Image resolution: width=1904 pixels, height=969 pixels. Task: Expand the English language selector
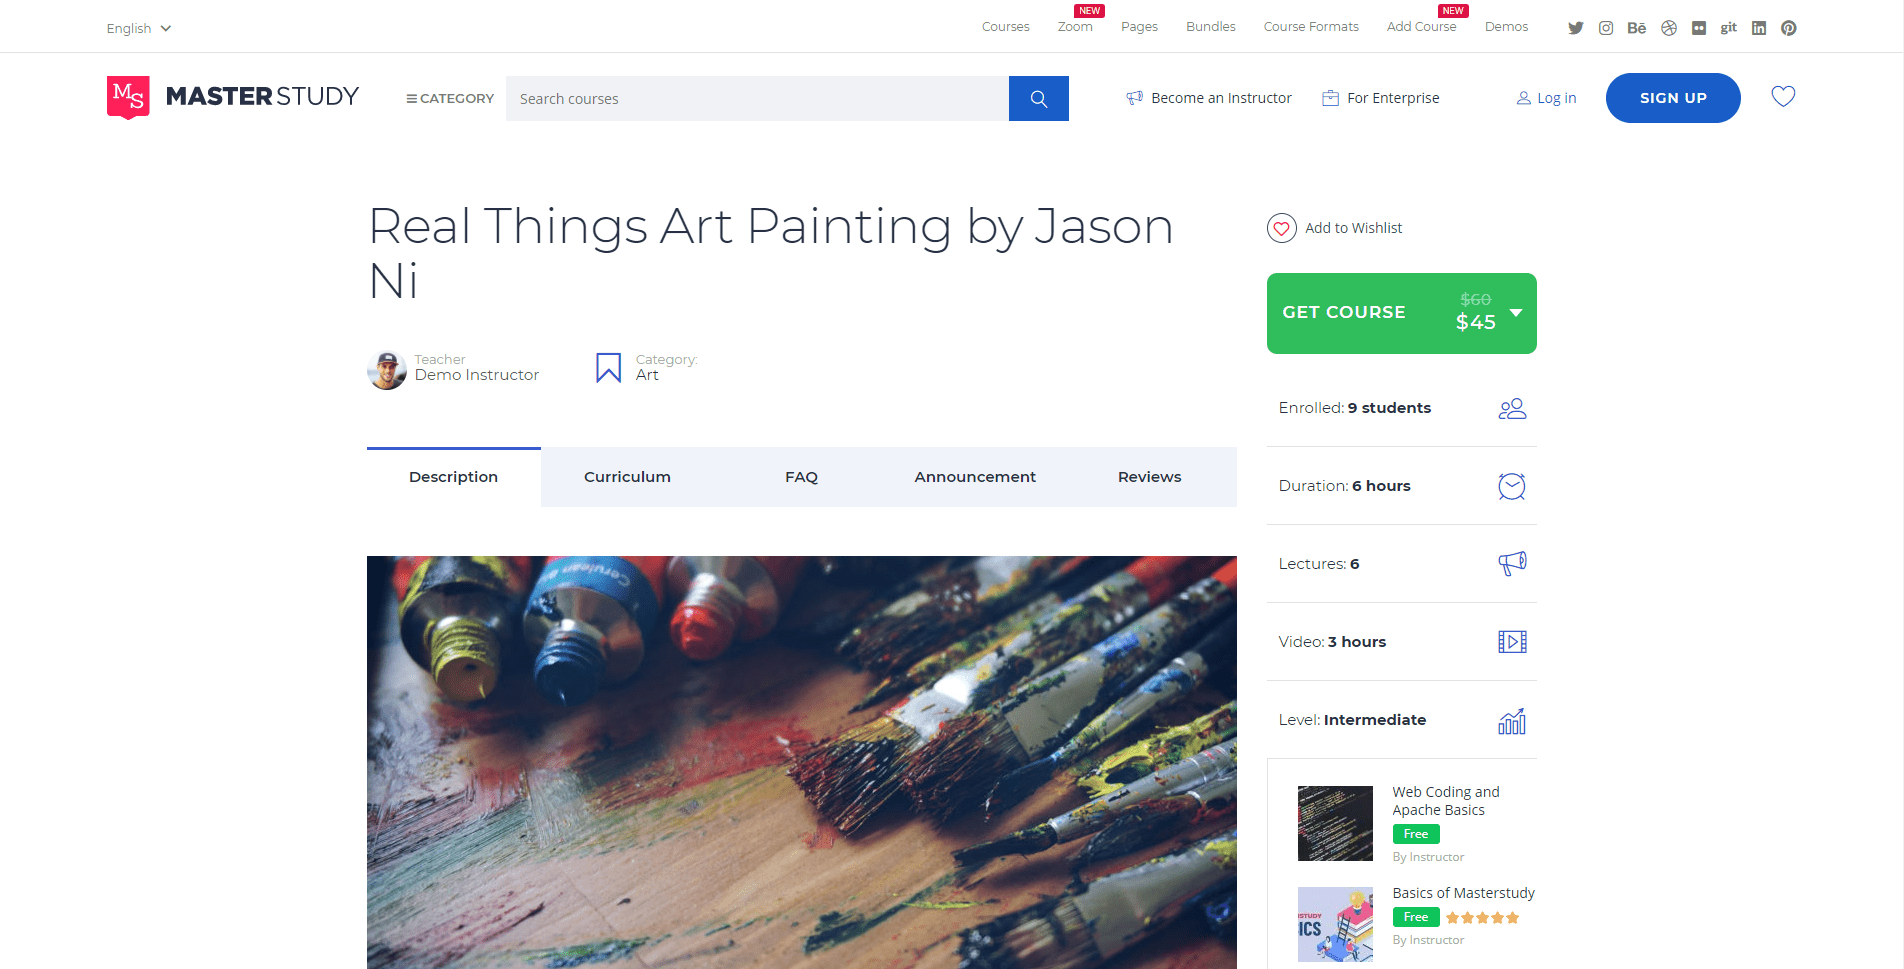(139, 28)
